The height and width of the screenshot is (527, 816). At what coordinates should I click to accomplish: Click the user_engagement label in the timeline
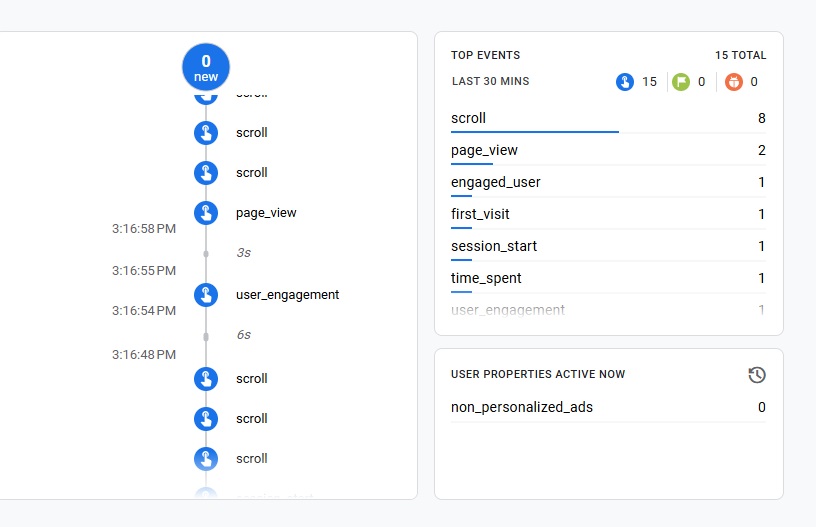tap(287, 295)
